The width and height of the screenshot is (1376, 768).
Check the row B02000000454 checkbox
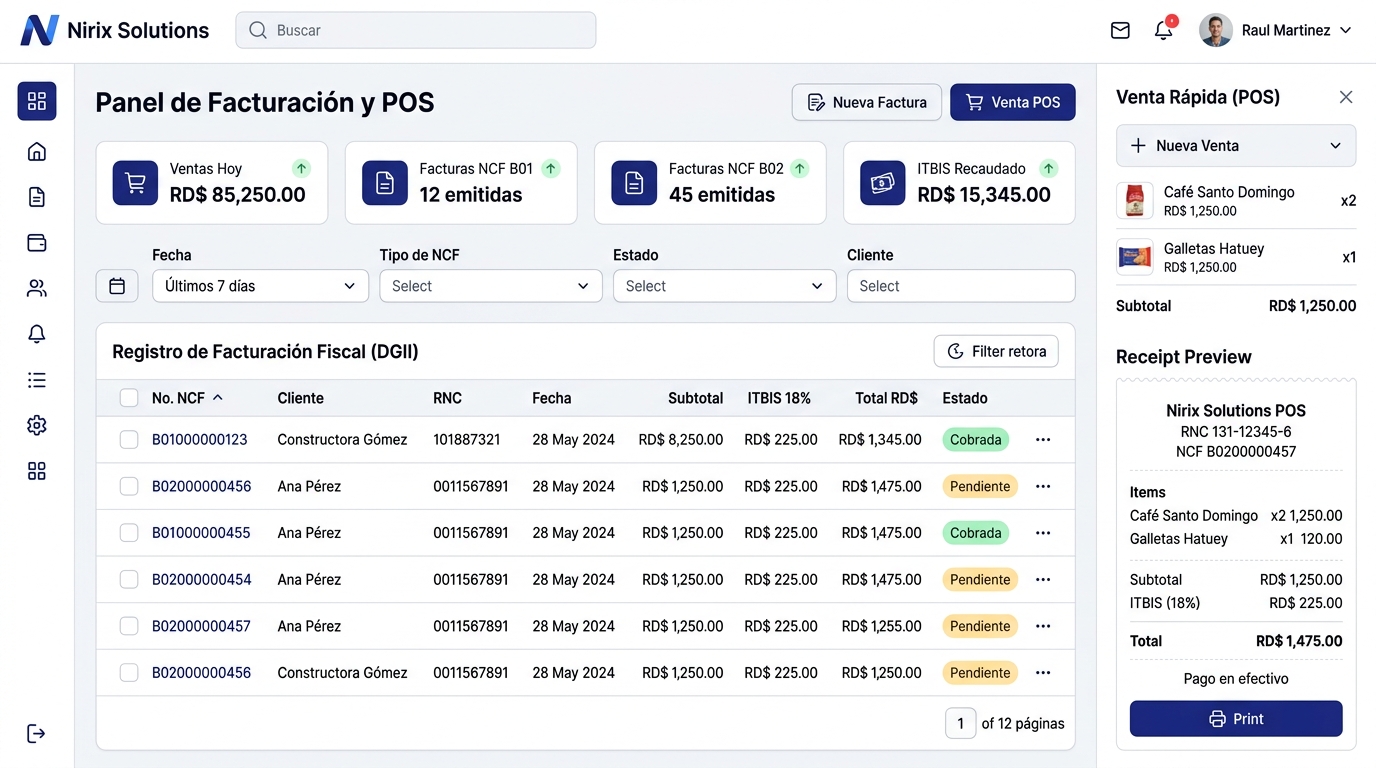(129, 580)
